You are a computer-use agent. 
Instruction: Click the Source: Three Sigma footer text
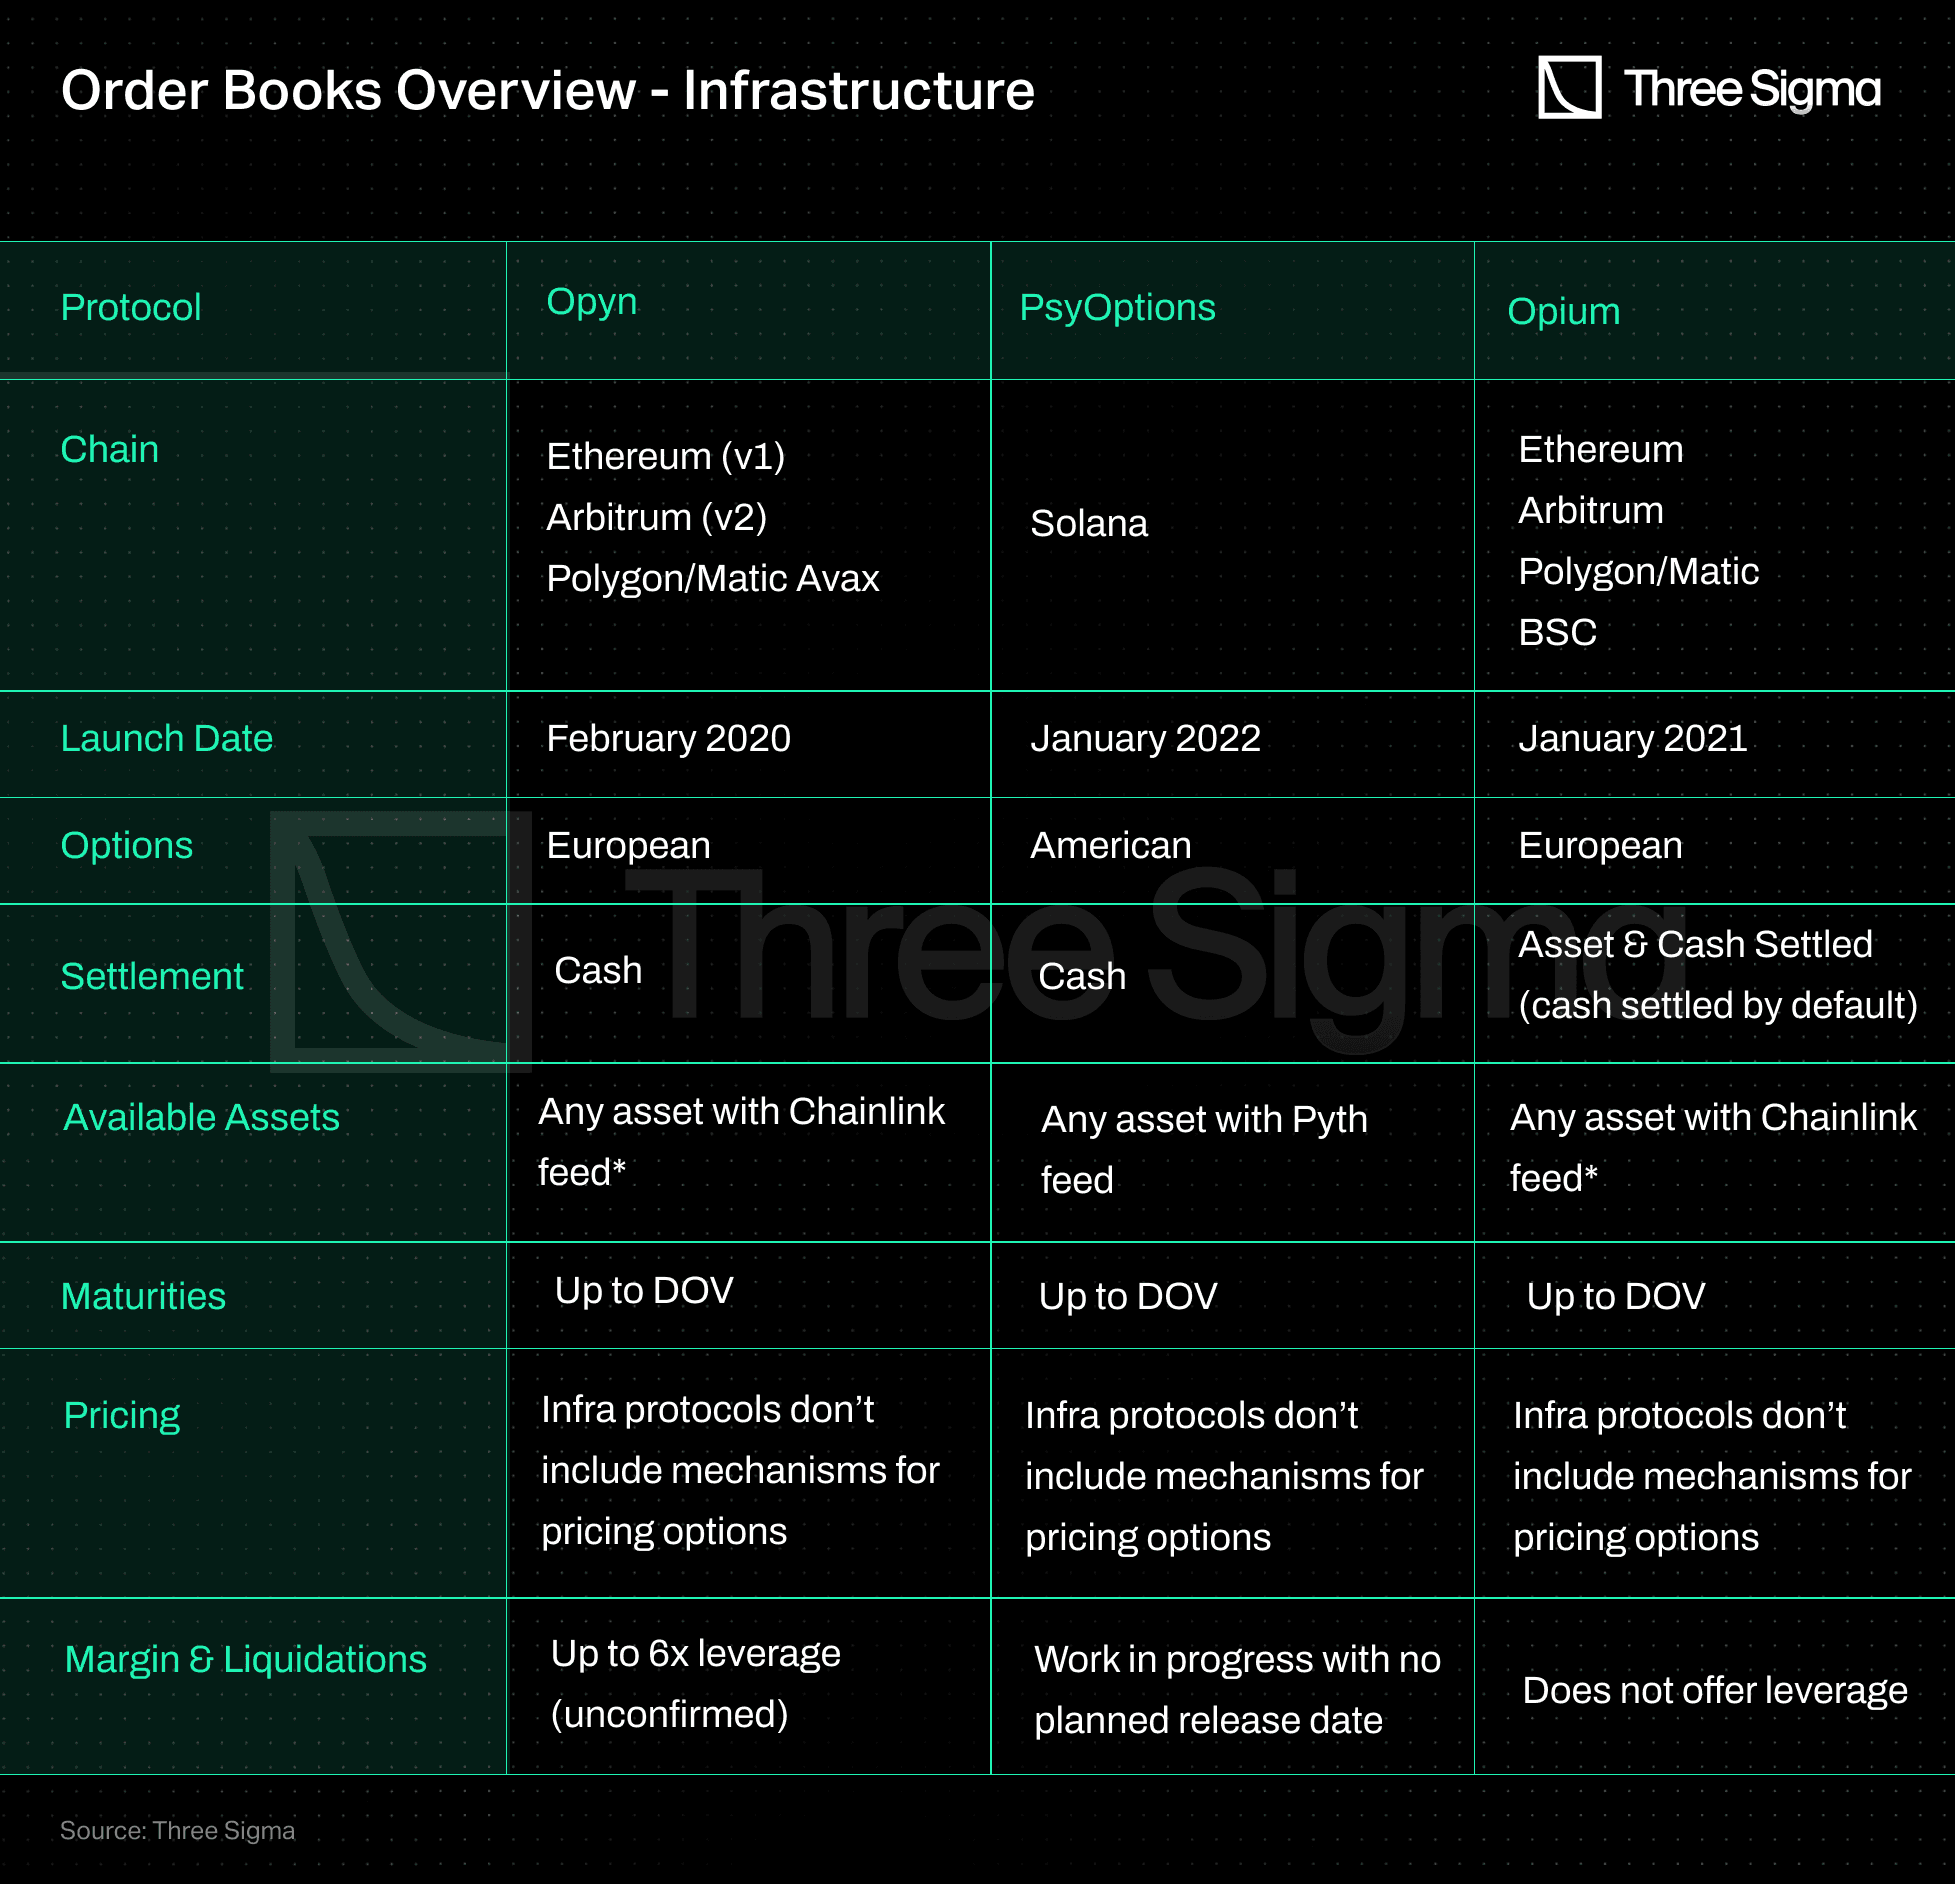click(x=177, y=1830)
